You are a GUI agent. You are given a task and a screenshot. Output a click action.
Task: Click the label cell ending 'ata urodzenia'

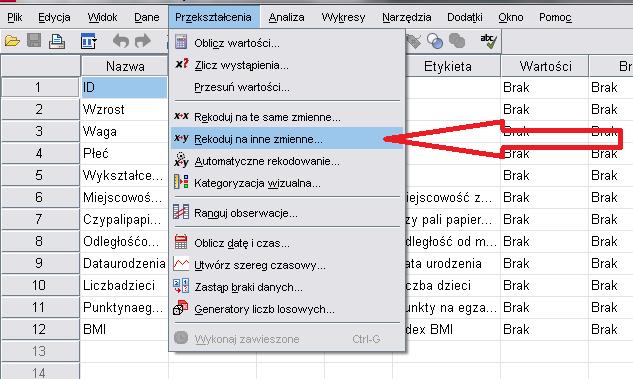click(453, 263)
